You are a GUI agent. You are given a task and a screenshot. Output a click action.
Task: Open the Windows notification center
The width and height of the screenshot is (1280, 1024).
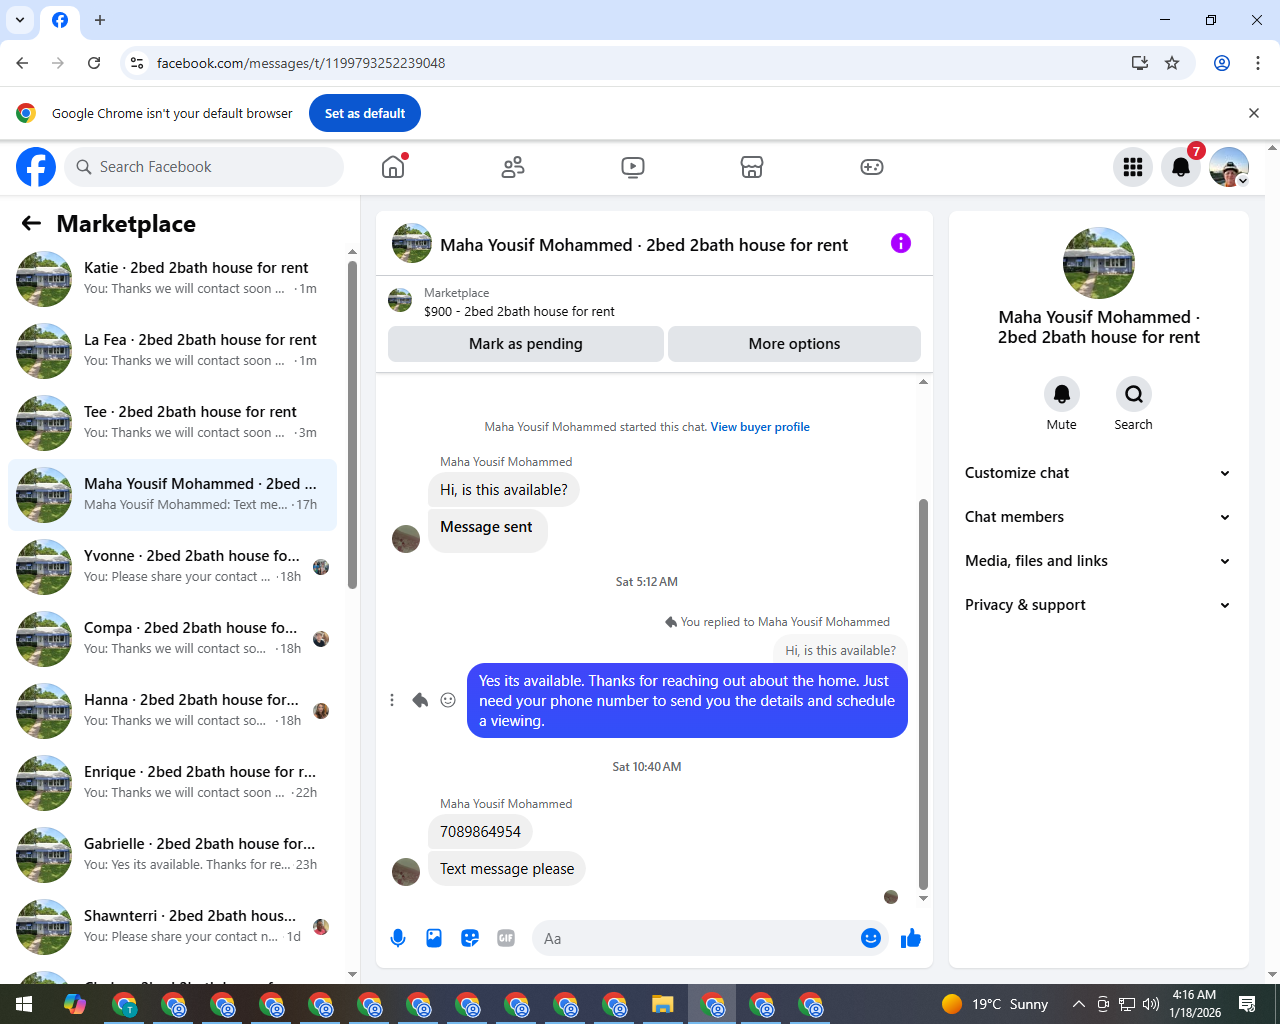click(x=1247, y=1004)
